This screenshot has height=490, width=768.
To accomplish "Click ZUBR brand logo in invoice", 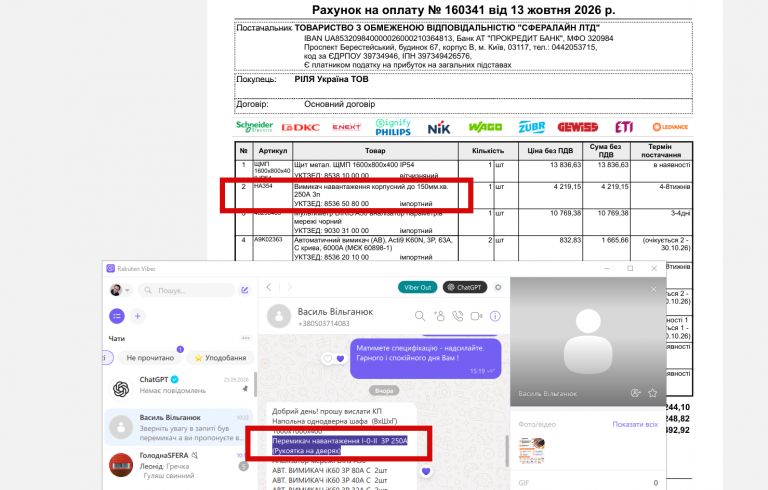I will [x=532, y=127].
